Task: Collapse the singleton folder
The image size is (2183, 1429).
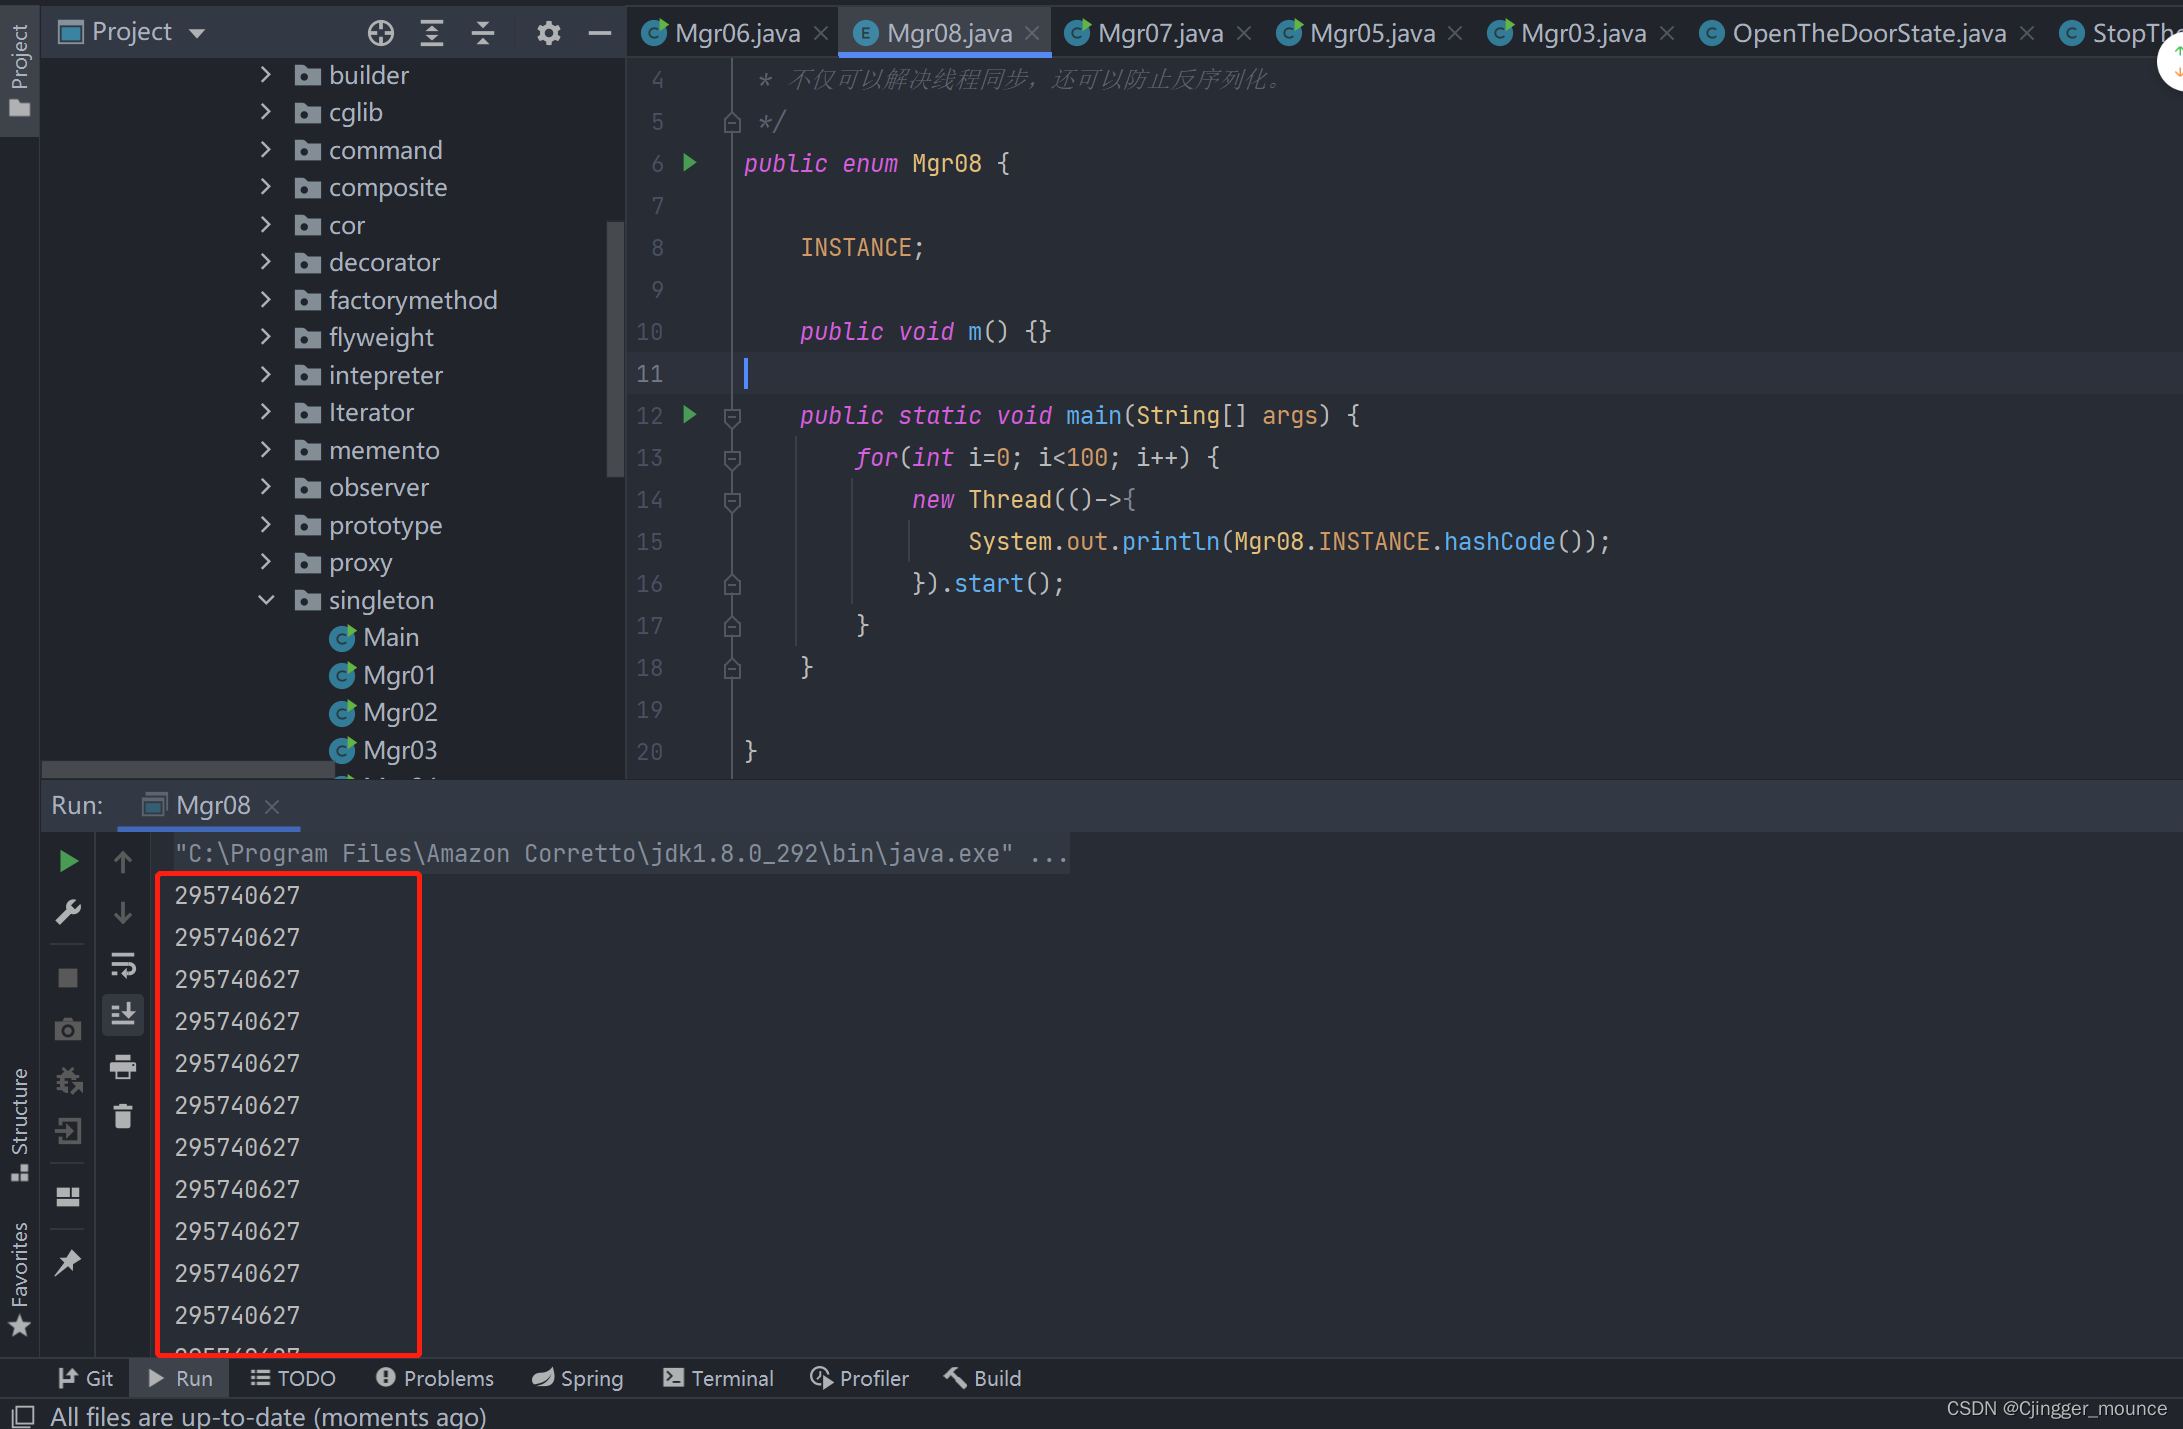Action: pos(266,600)
